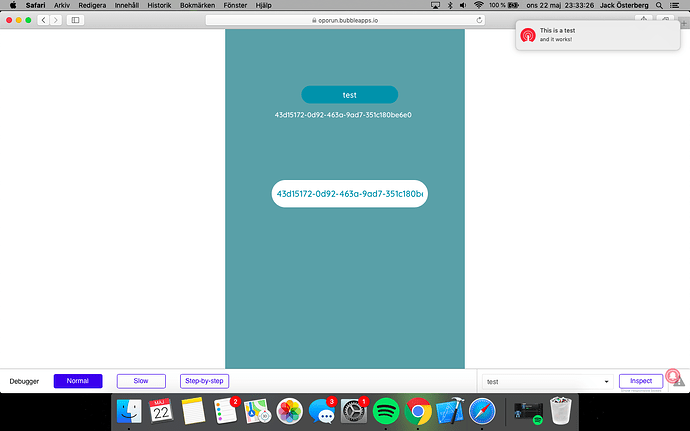Open the user menu Jack Österberg
This screenshot has height=431, width=690.
coord(624,5)
